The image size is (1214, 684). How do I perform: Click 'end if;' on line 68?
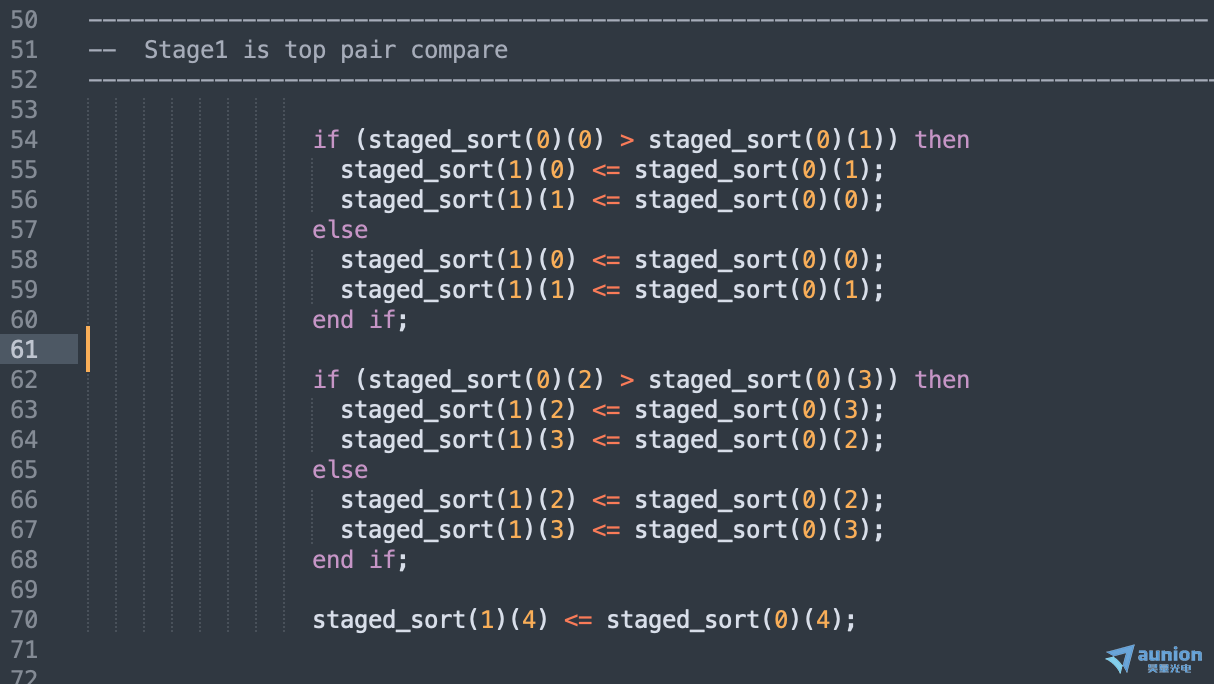click(x=360, y=559)
